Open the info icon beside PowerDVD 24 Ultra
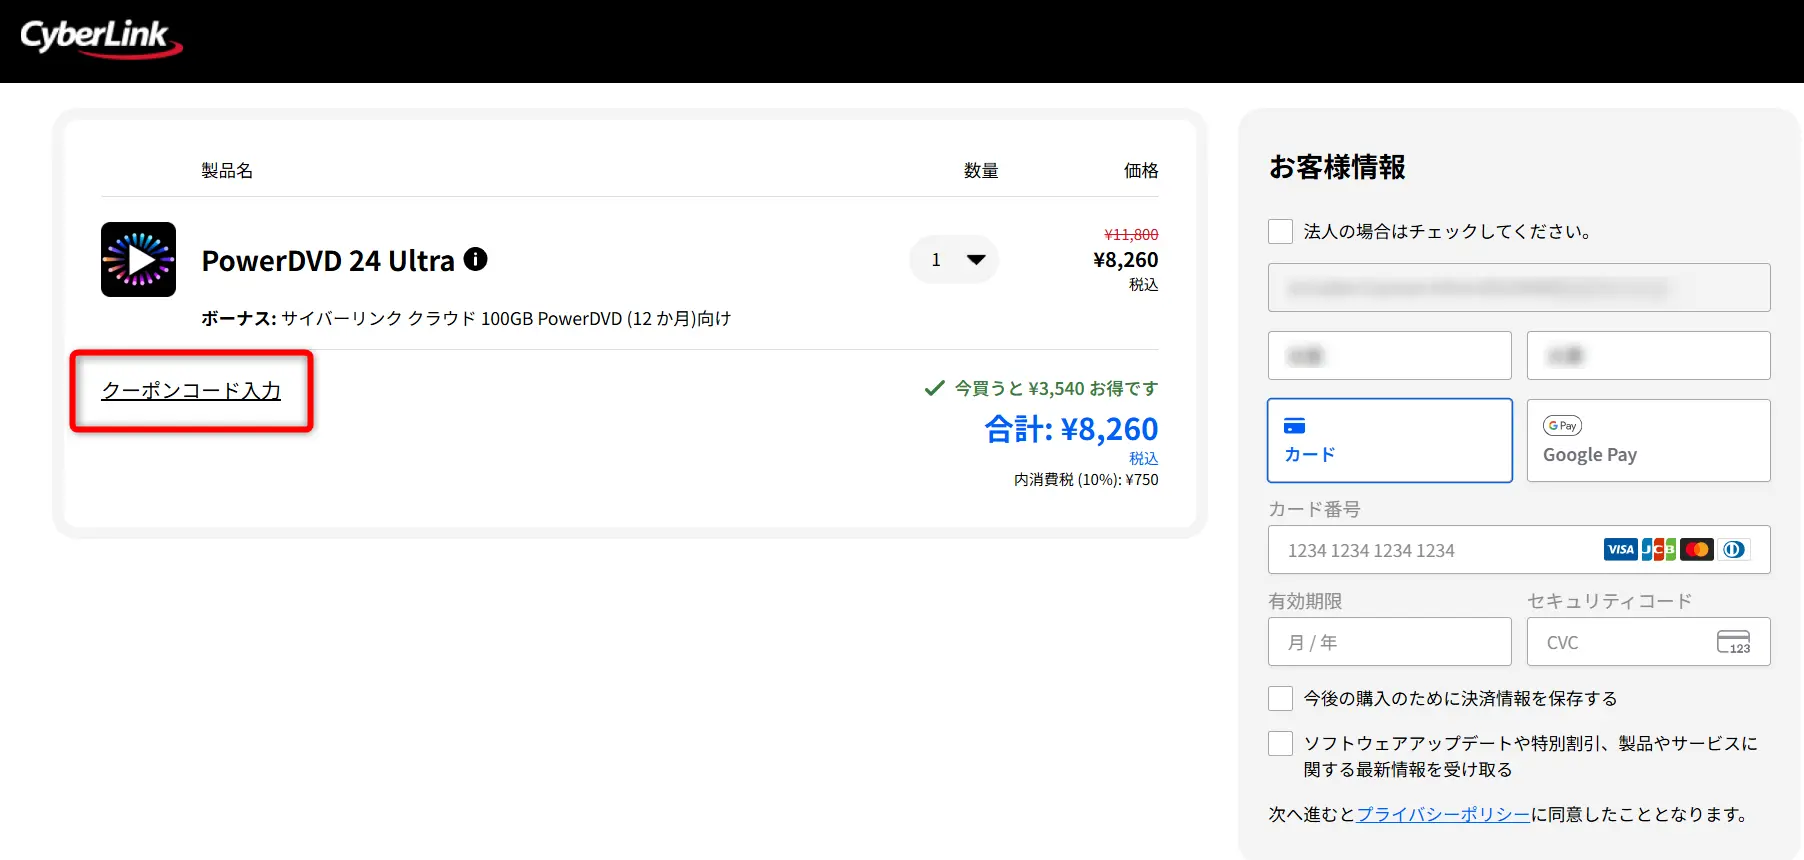Viewport: 1804px width, 860px height. coord(476,259)
